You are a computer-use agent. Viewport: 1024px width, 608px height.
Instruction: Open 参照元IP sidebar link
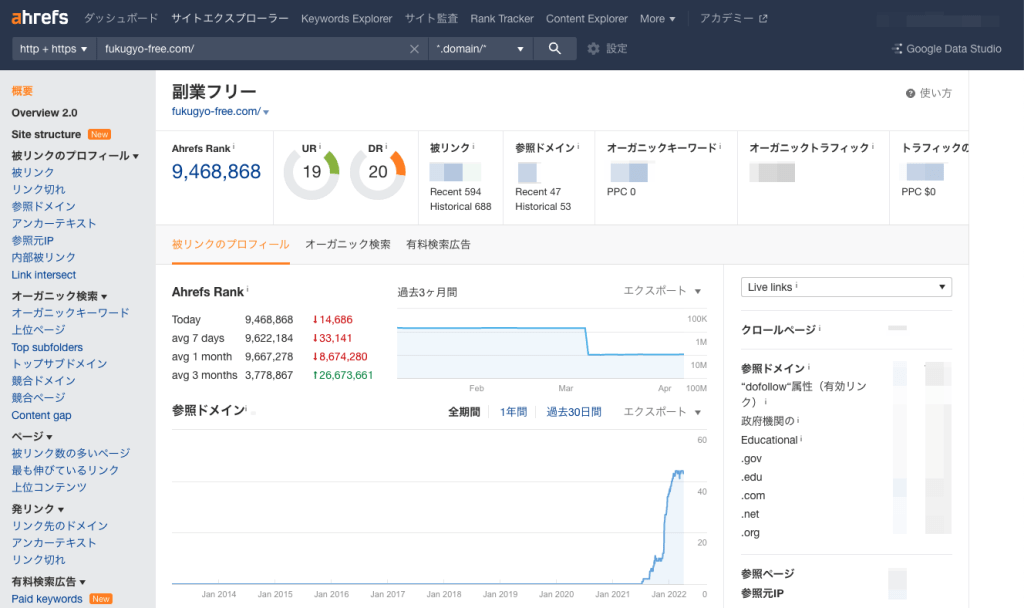(33, 240)
